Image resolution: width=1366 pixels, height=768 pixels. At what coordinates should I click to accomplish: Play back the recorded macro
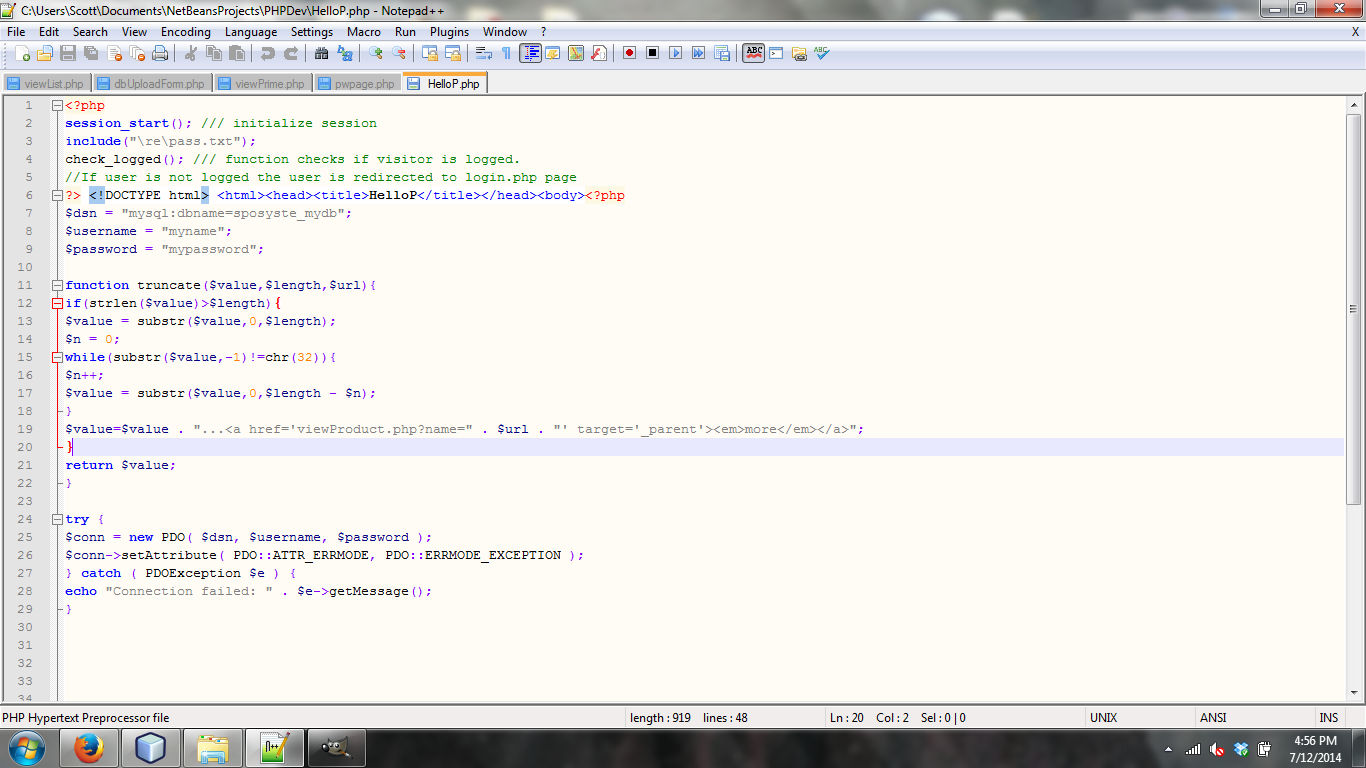(675, 53)
